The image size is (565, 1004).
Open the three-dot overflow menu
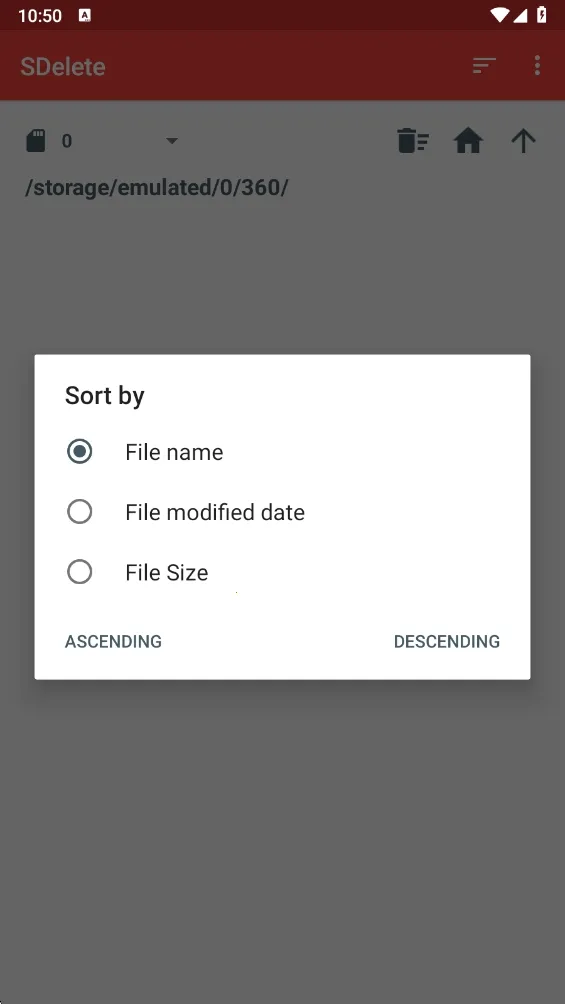[537, 65]
